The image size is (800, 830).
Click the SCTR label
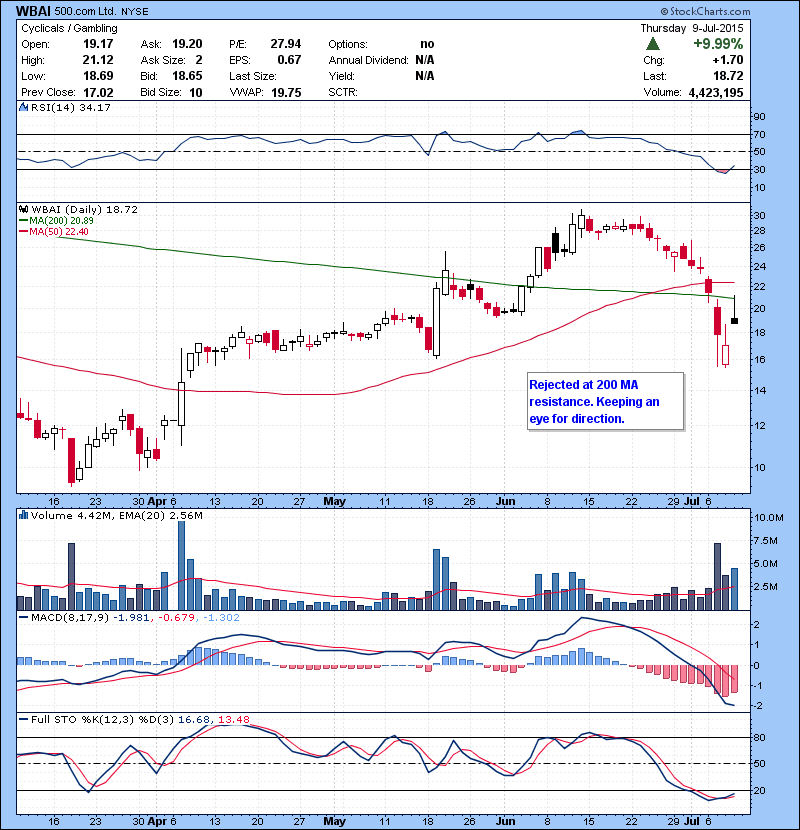pyautogui.click(x=343, y=92)
